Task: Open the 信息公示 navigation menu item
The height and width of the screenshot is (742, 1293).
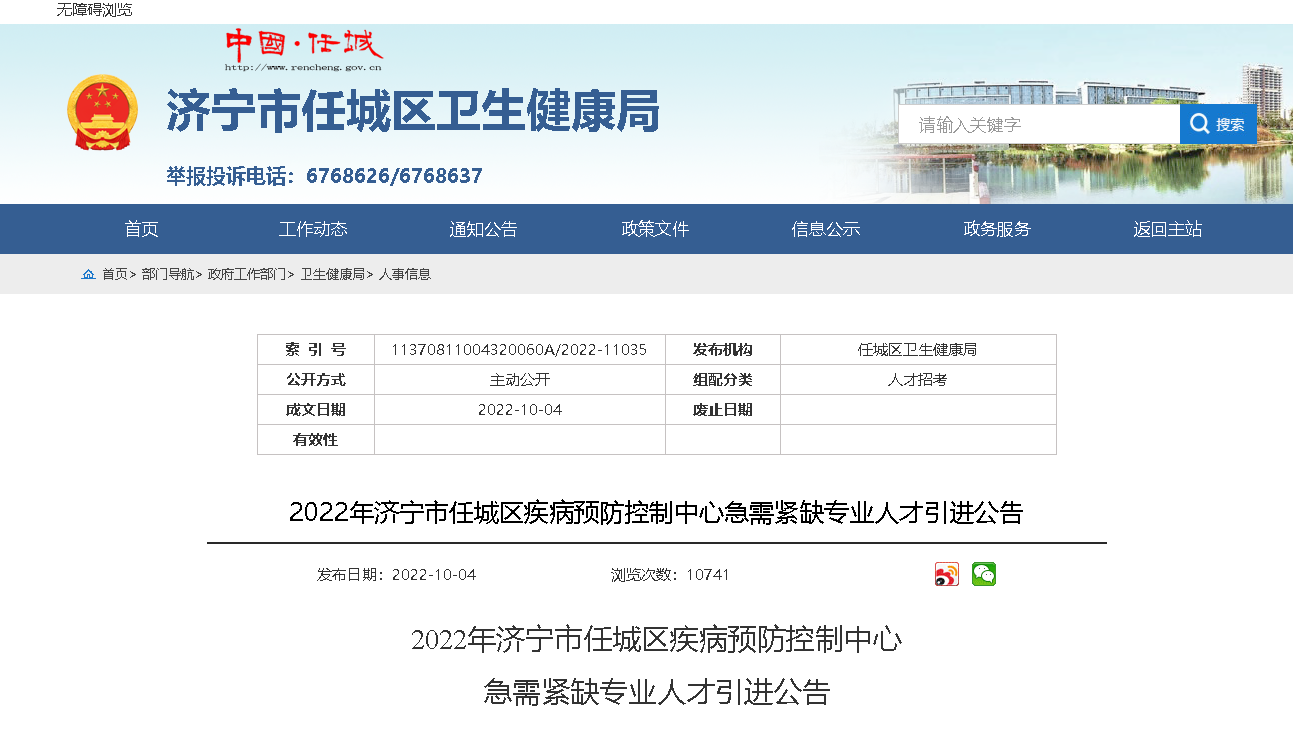Action: (x=826, y=229)
